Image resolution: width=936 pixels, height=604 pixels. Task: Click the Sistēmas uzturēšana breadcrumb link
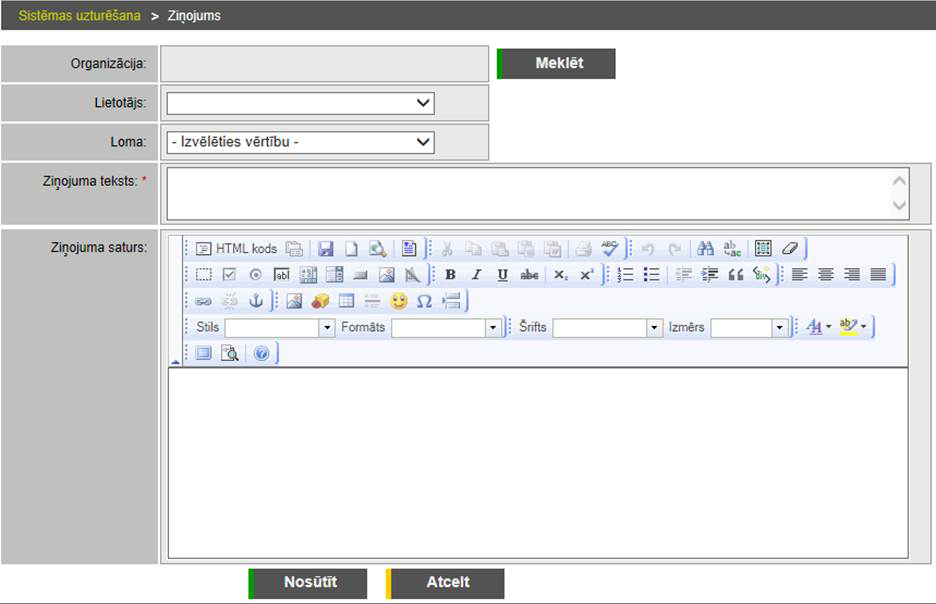coord(79,16)
